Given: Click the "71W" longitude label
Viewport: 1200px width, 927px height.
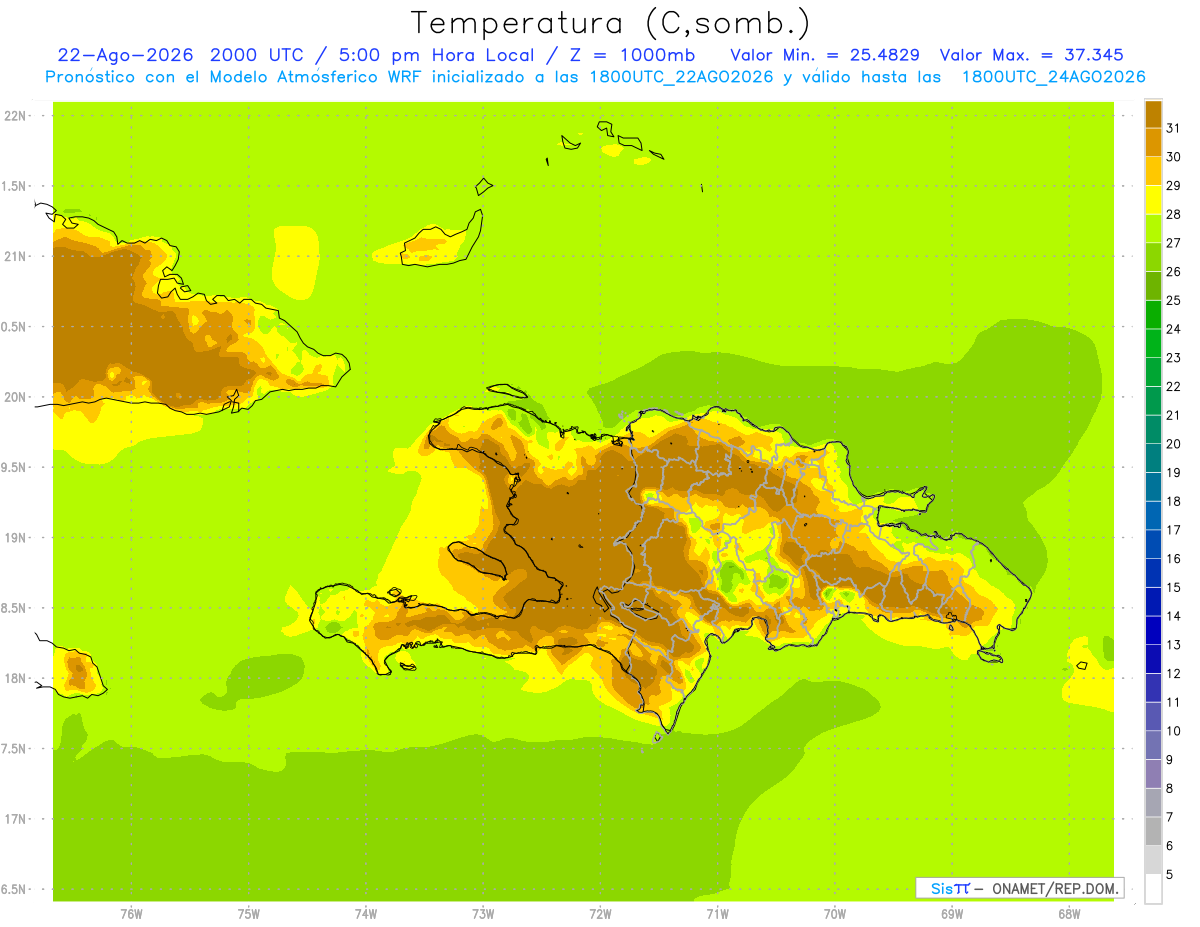Looking at the screenshot, I should [717, 914].
